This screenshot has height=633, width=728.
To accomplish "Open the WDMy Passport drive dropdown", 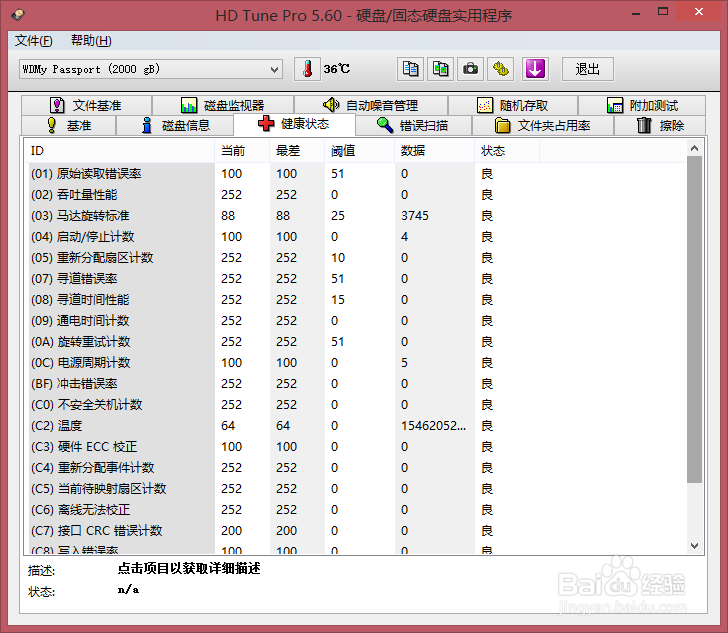I will click(151, 70).
